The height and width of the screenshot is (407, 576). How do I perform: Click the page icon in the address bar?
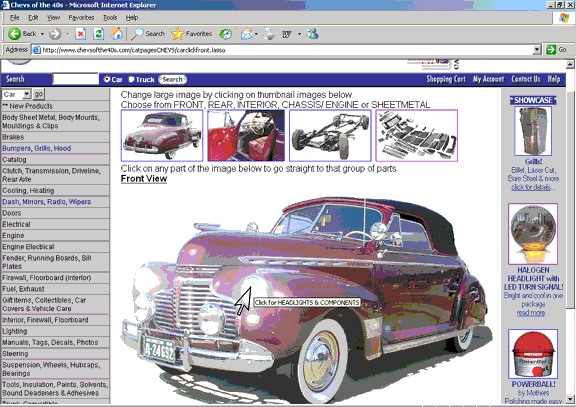tap(36, 50)
